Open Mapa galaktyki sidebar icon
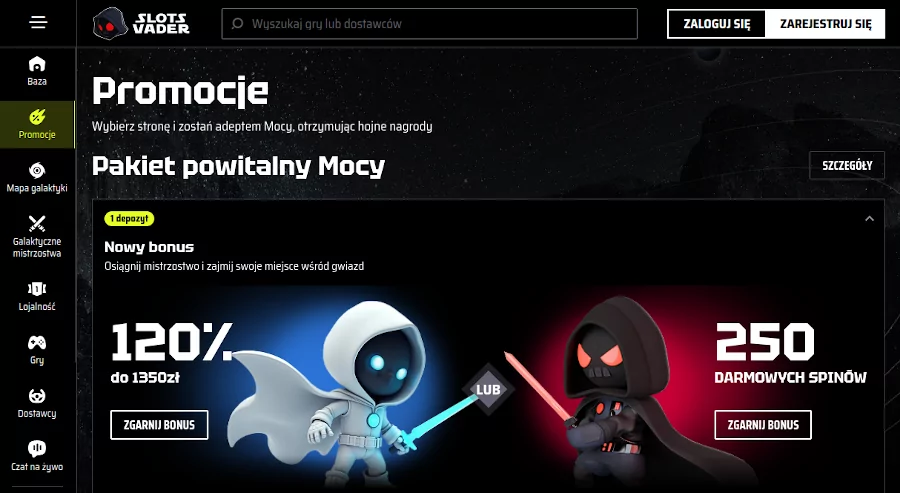This screenshot has height=493, width=900. tap(37, 170)
